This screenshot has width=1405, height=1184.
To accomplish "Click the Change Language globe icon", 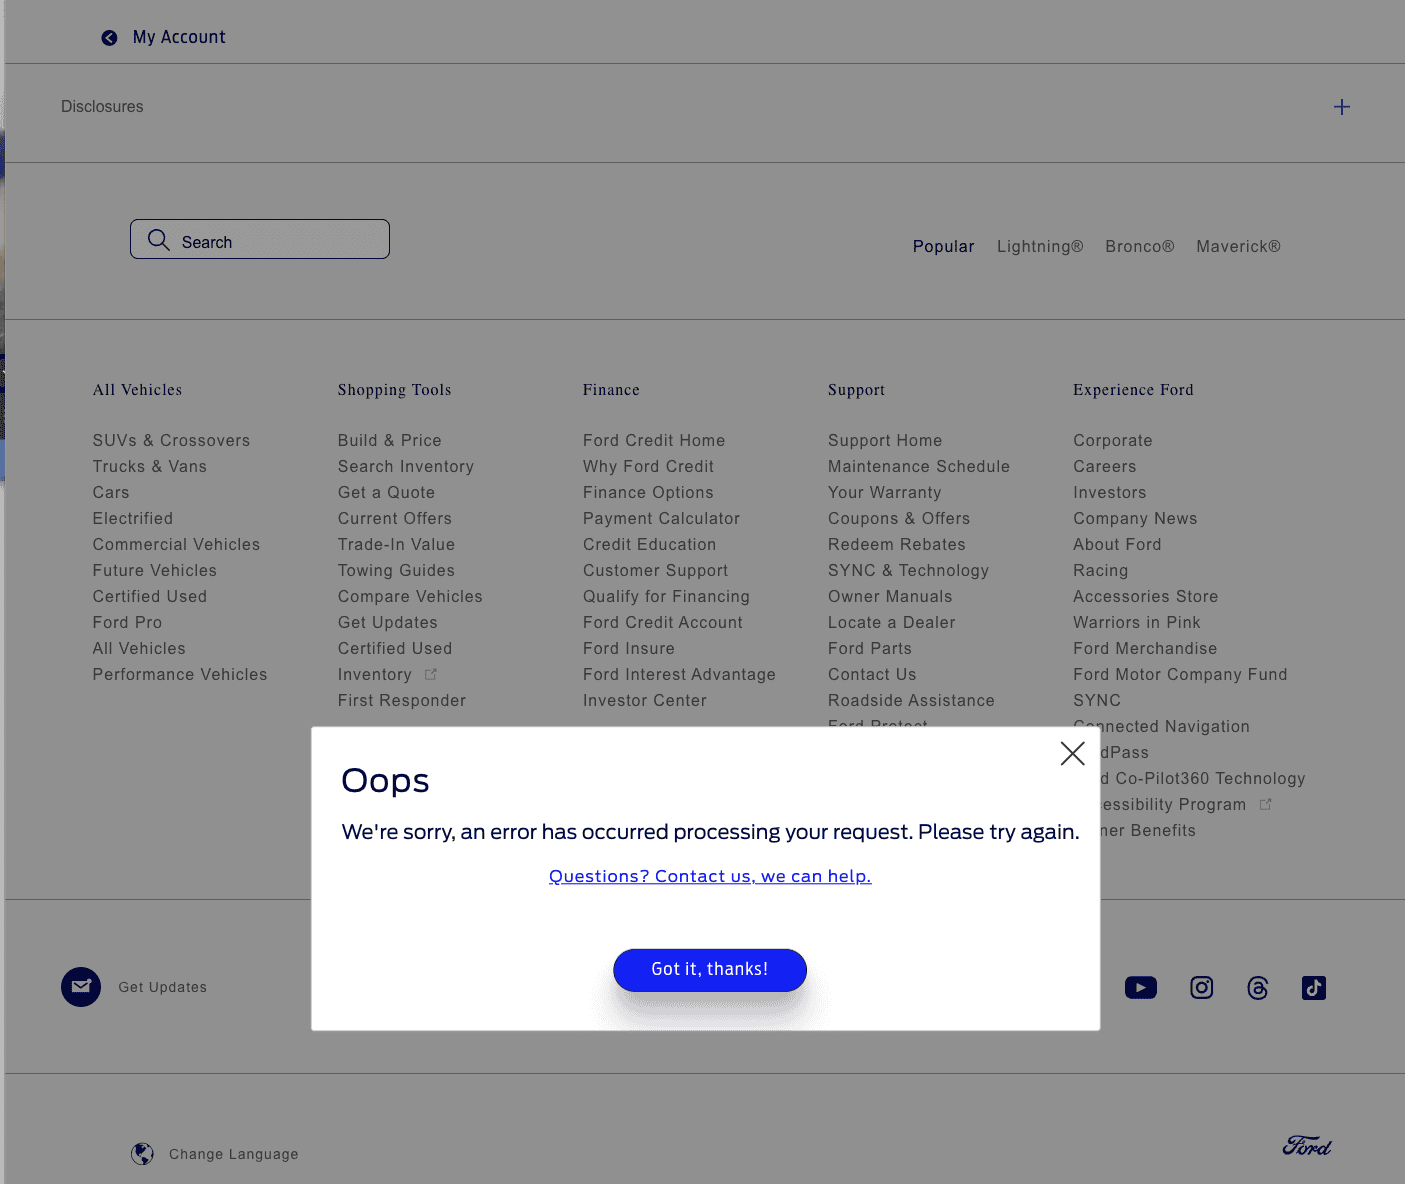I will tap(143, 1154).
